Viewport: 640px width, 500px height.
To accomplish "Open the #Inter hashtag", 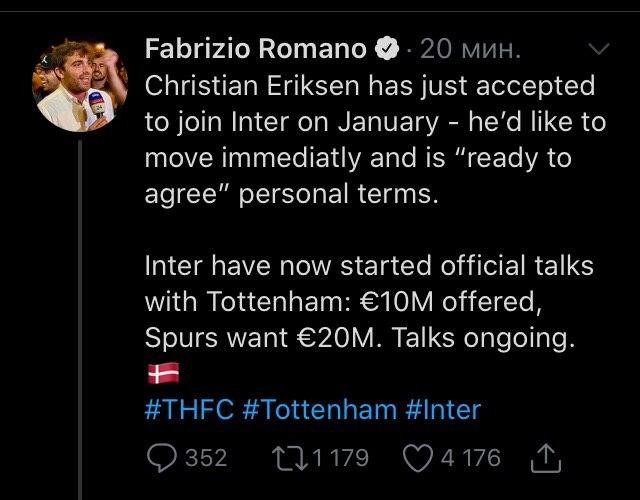I will (x=443, y=409).
